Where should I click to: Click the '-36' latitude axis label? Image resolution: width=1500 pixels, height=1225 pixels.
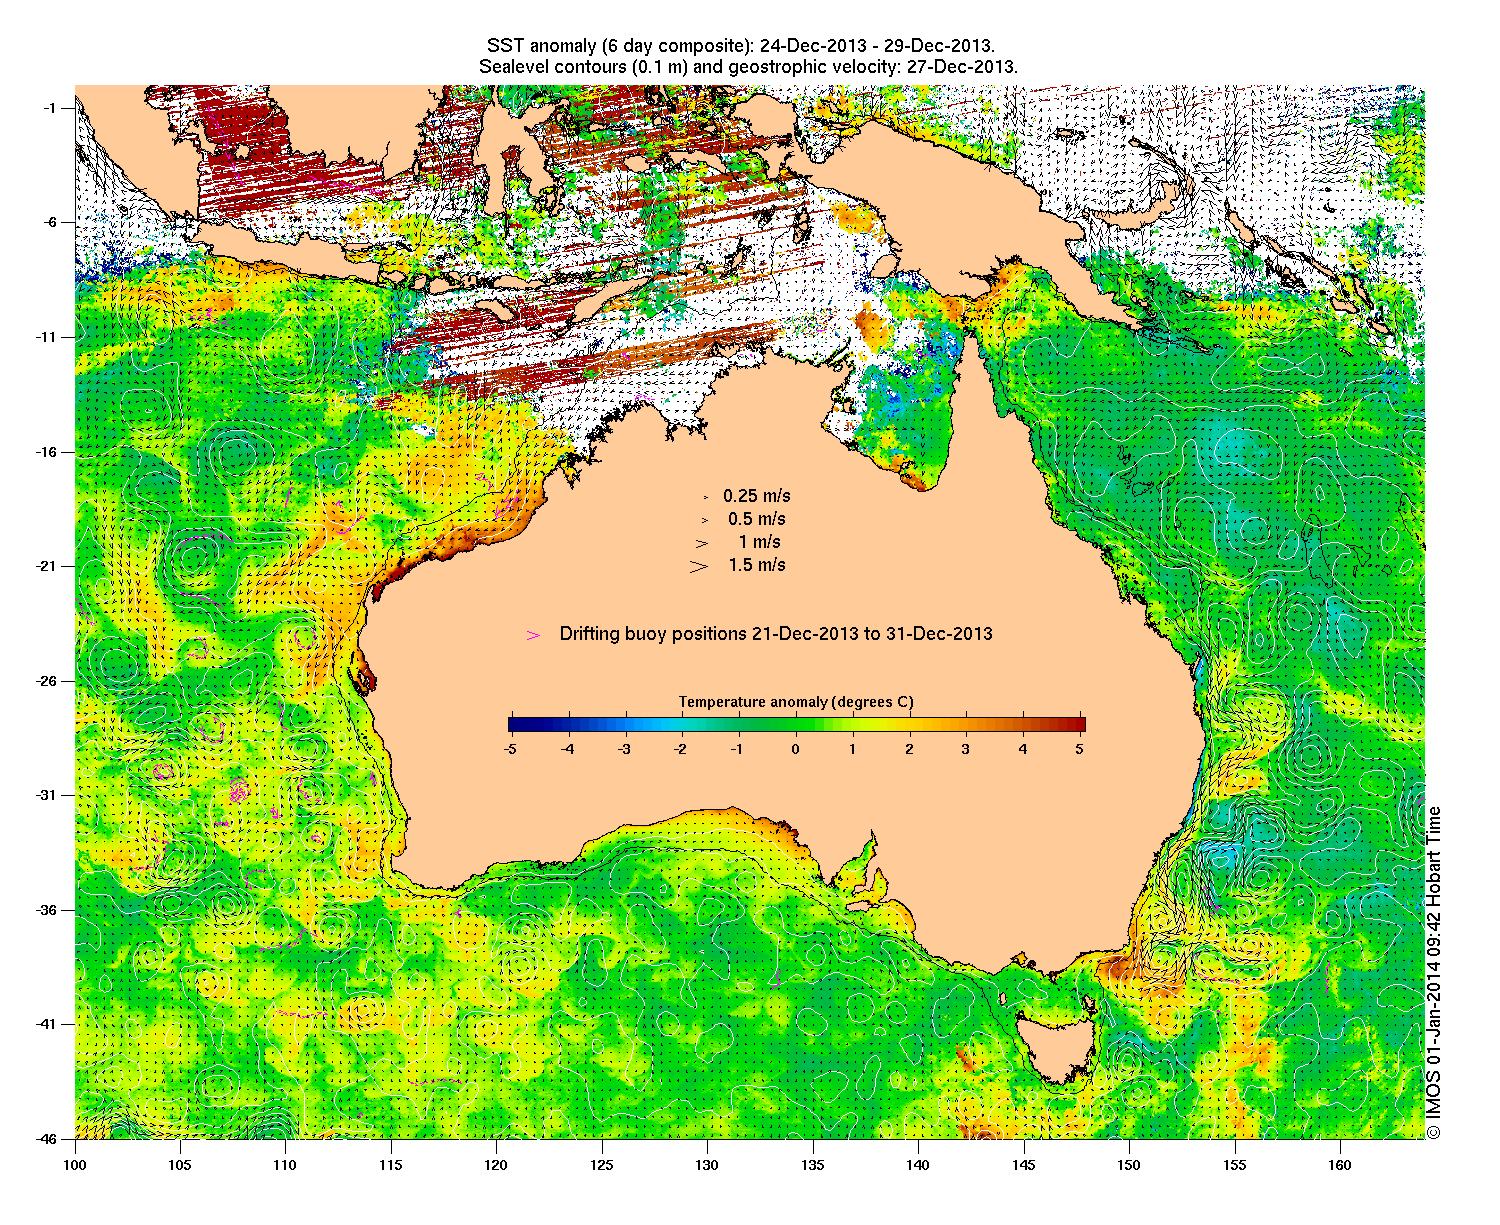[x=47, y=910]
